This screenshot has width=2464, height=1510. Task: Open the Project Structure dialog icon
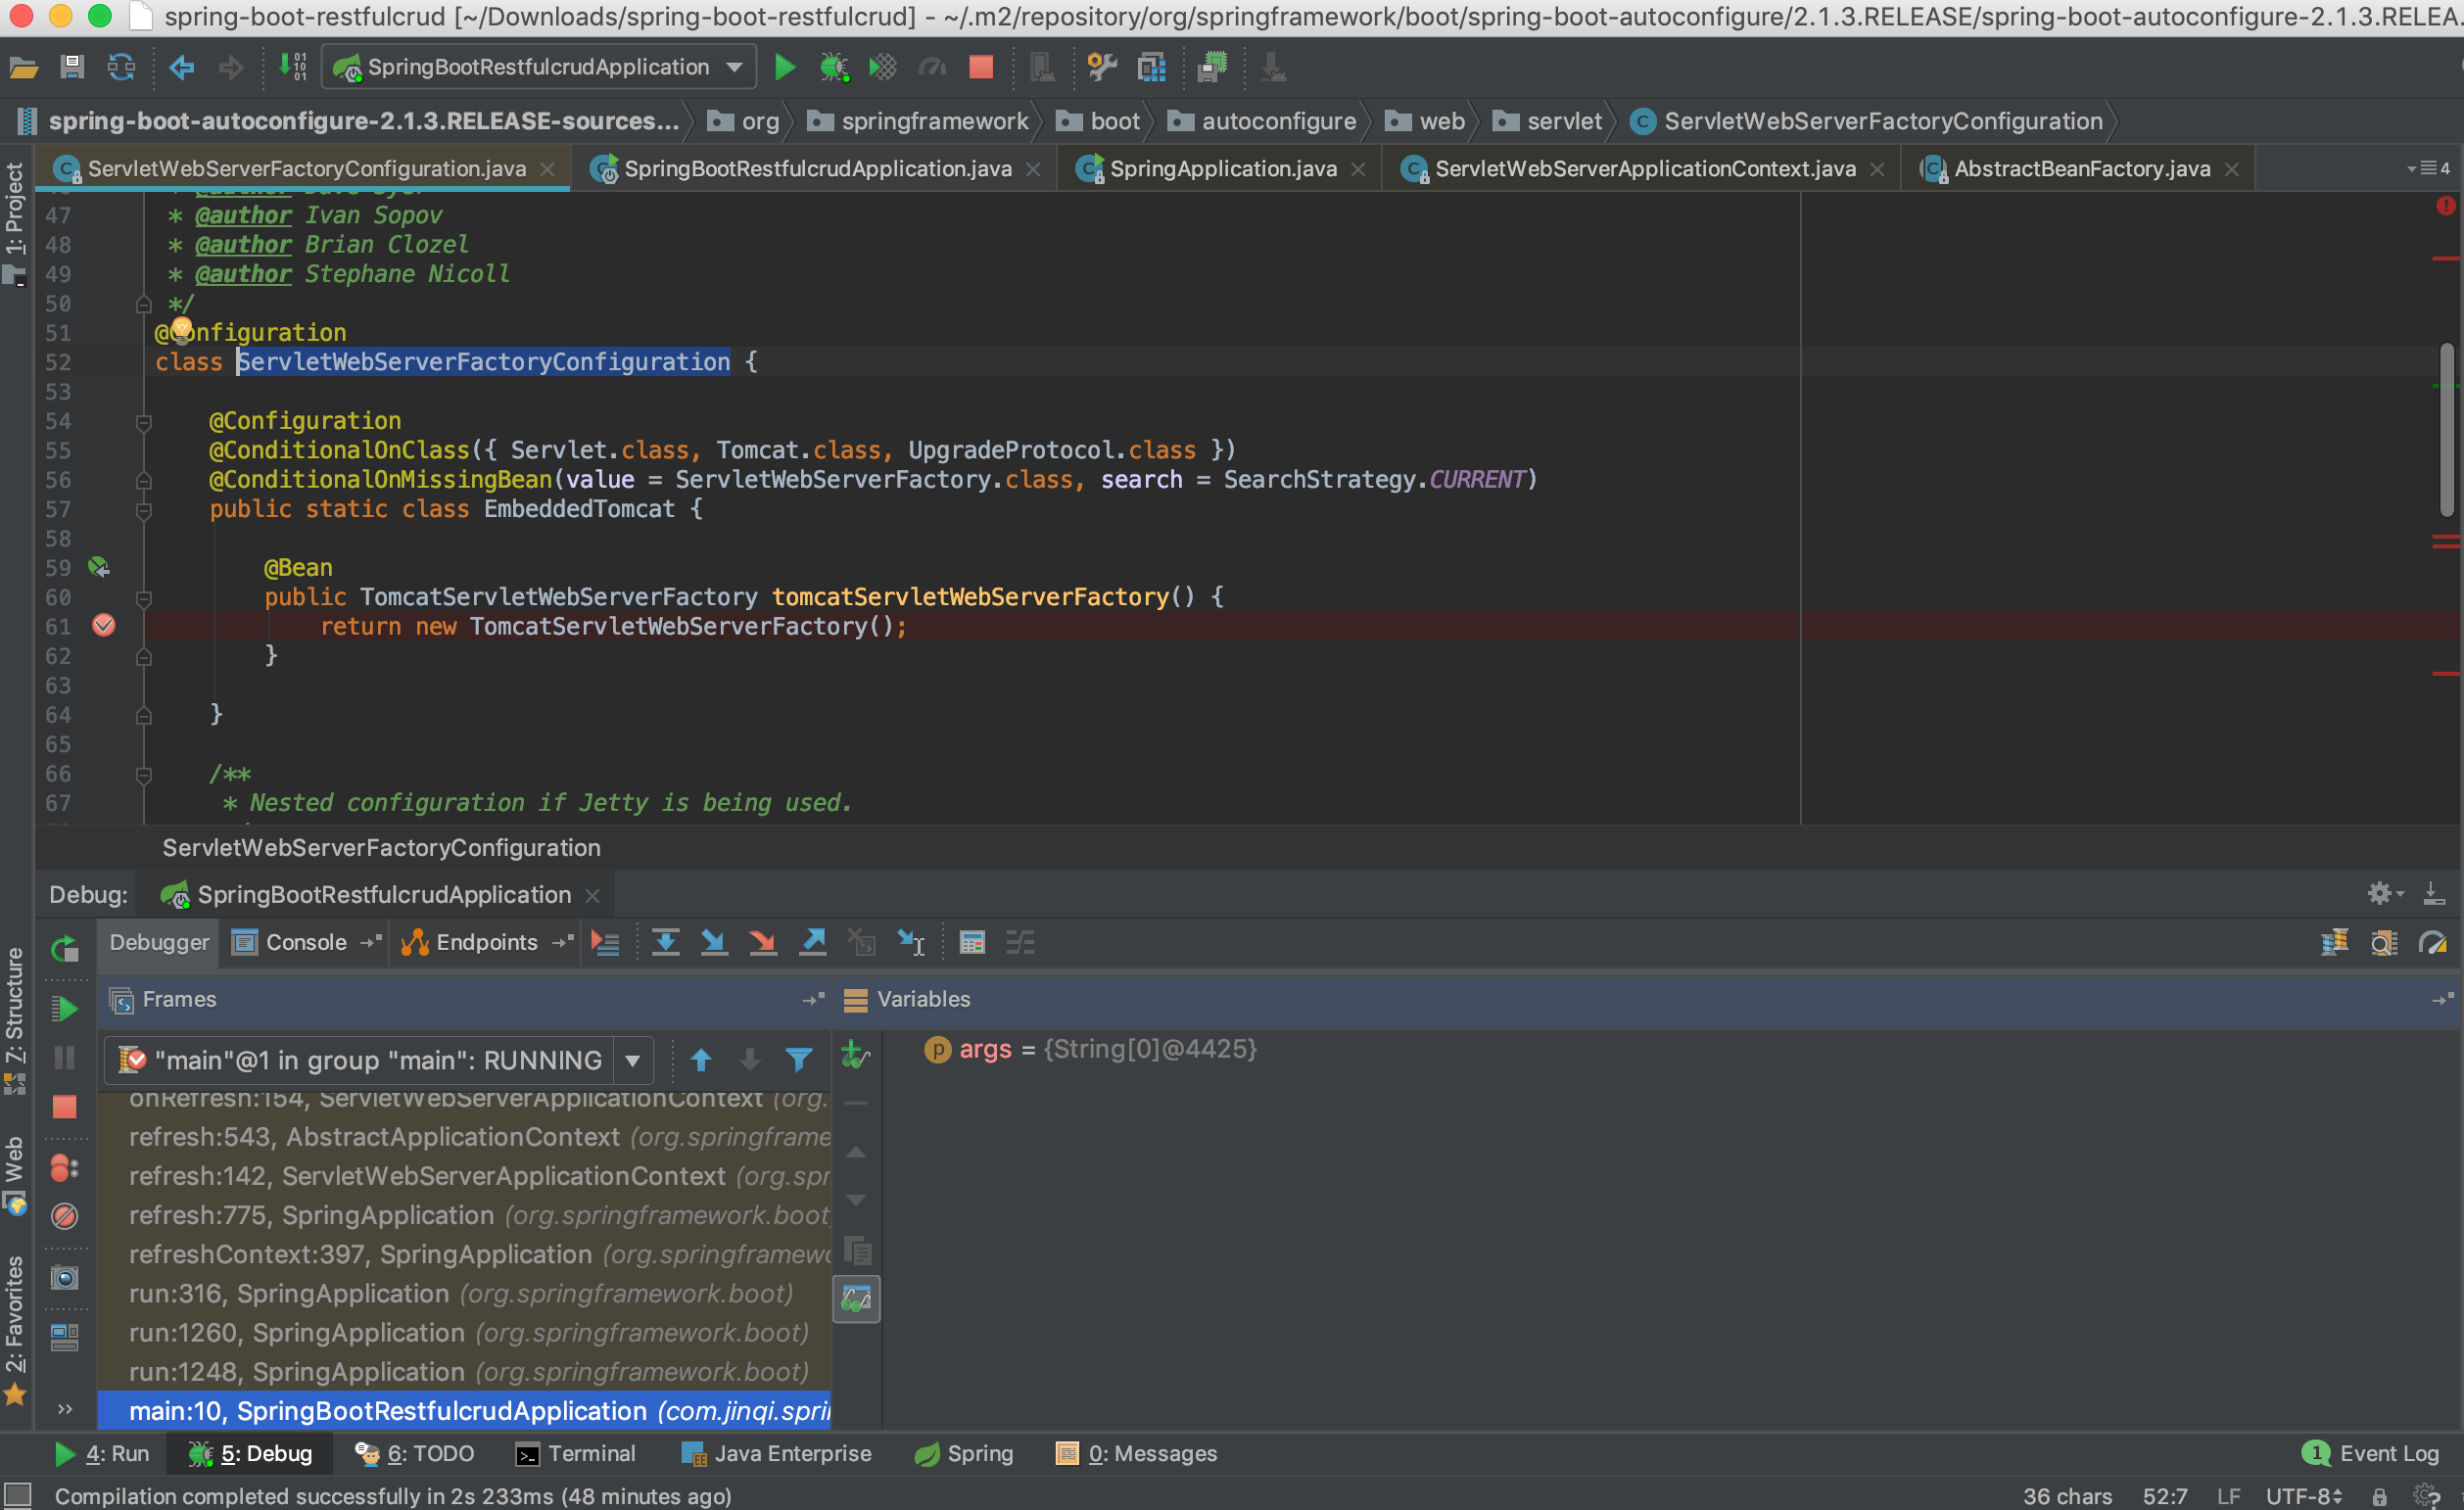tap(1151, 67)
